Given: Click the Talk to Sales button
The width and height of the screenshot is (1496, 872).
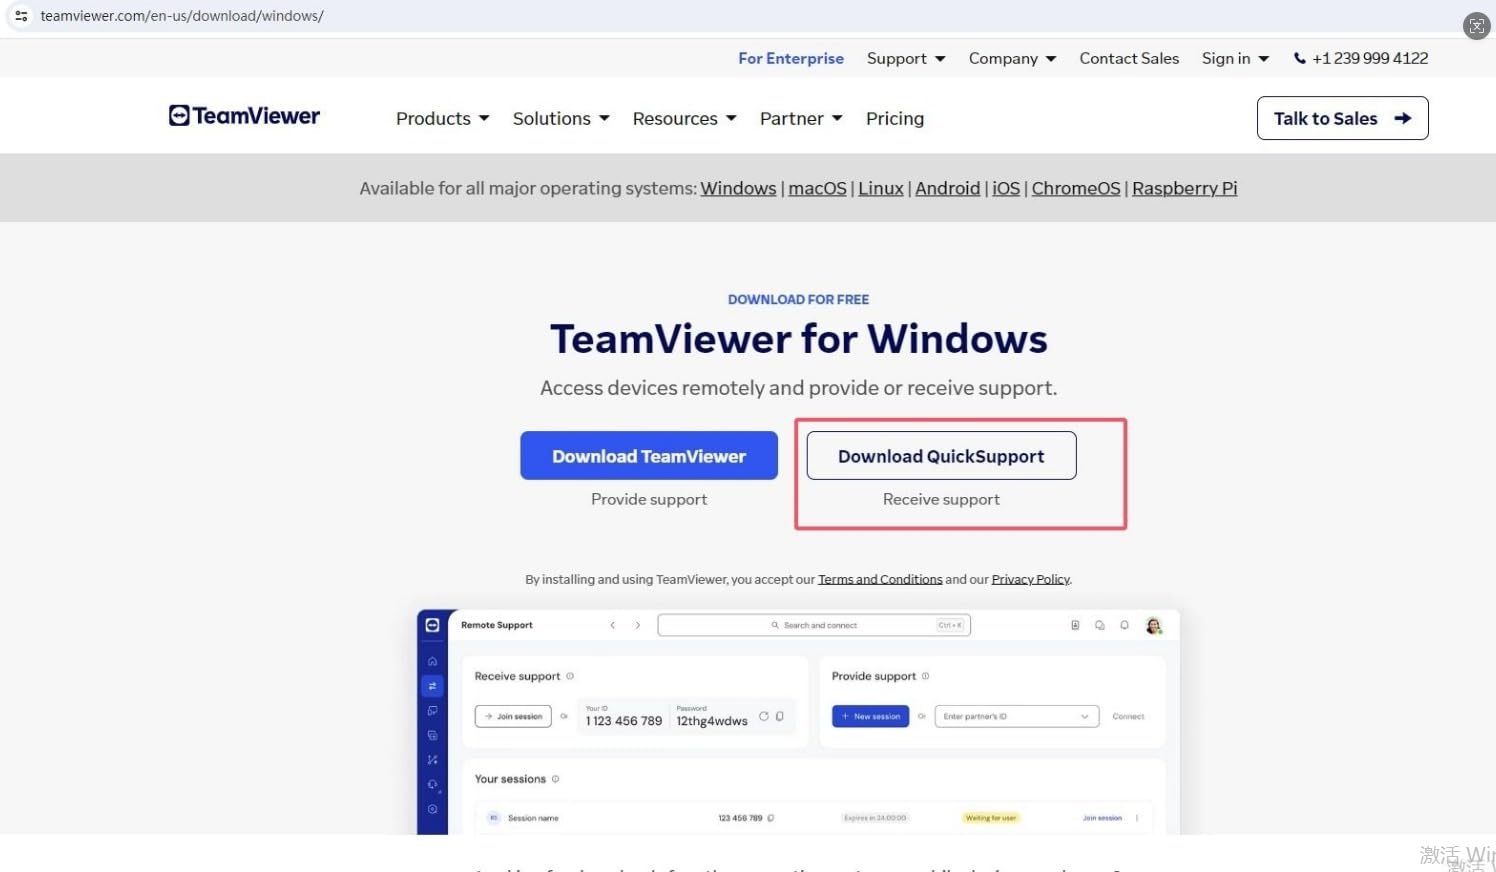Looking at the screenshot, I should 1342,118.
